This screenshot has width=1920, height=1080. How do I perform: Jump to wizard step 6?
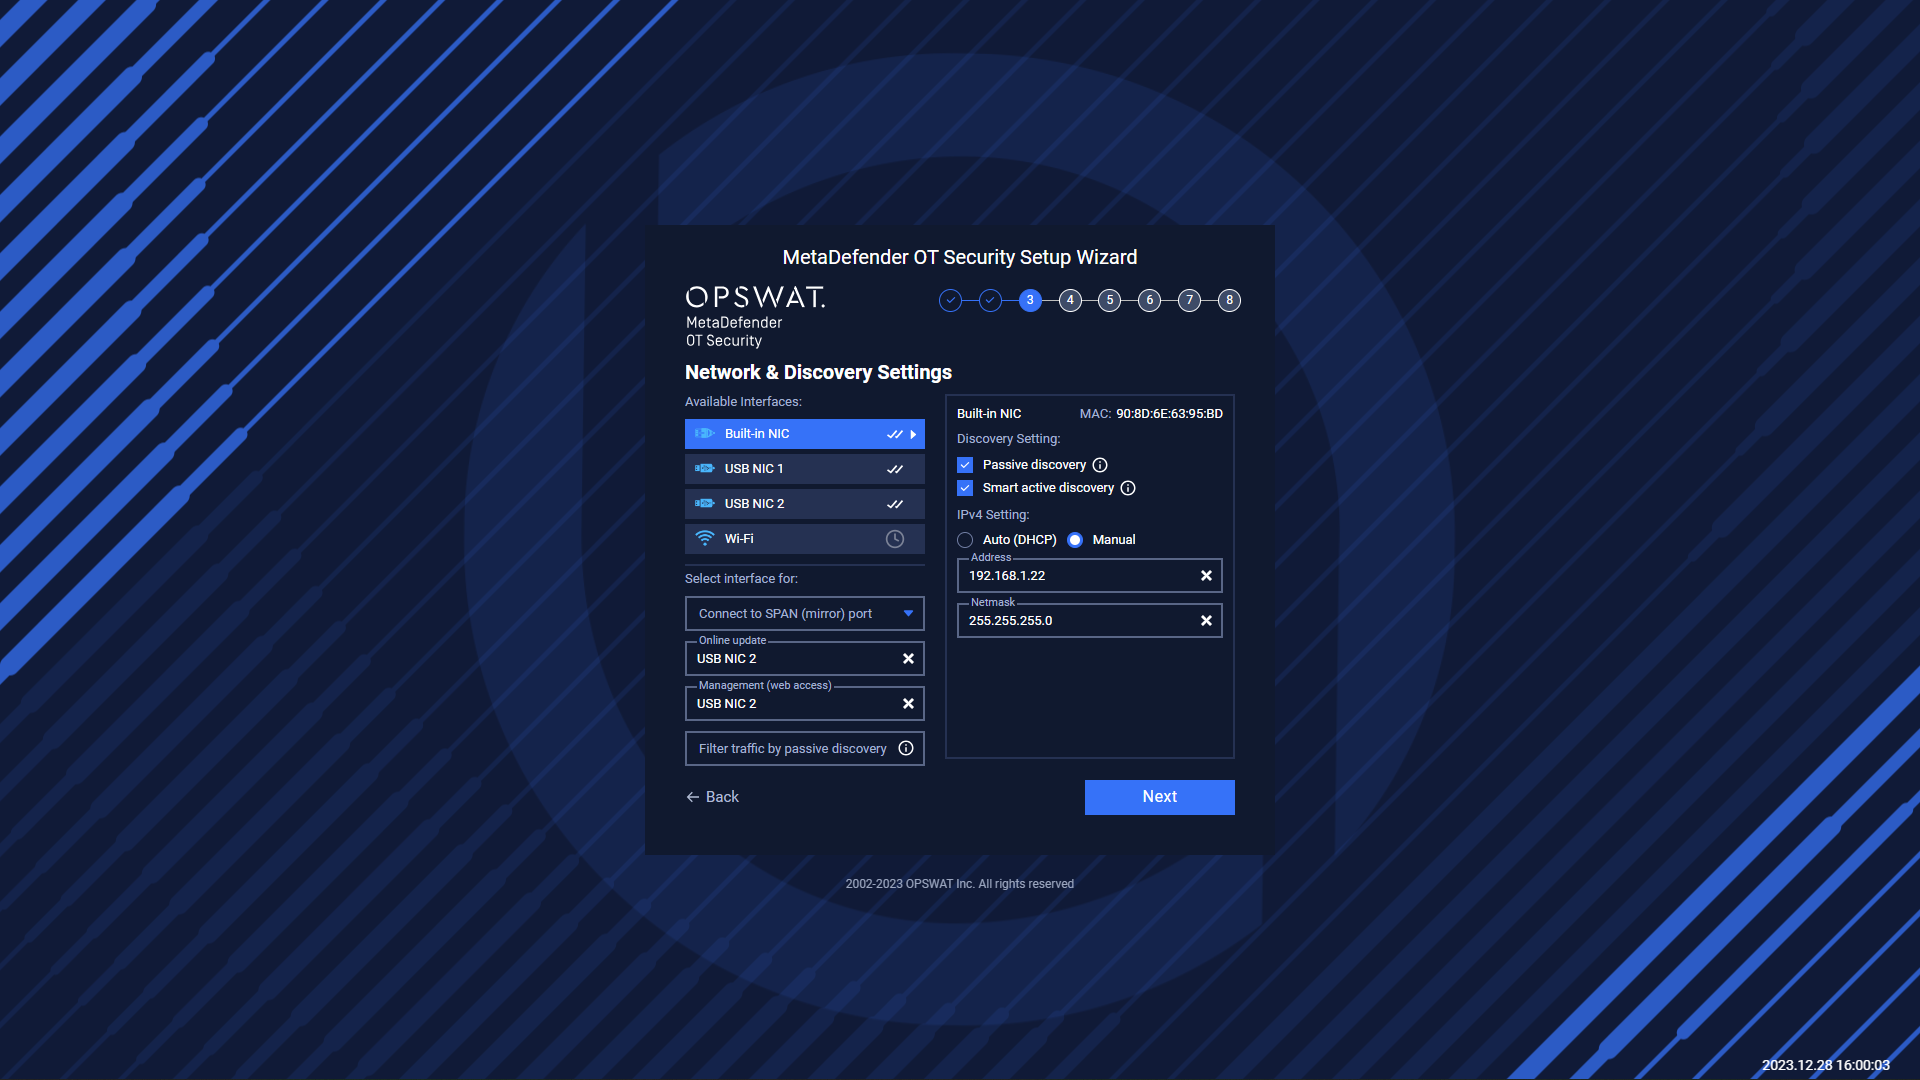1149,300
